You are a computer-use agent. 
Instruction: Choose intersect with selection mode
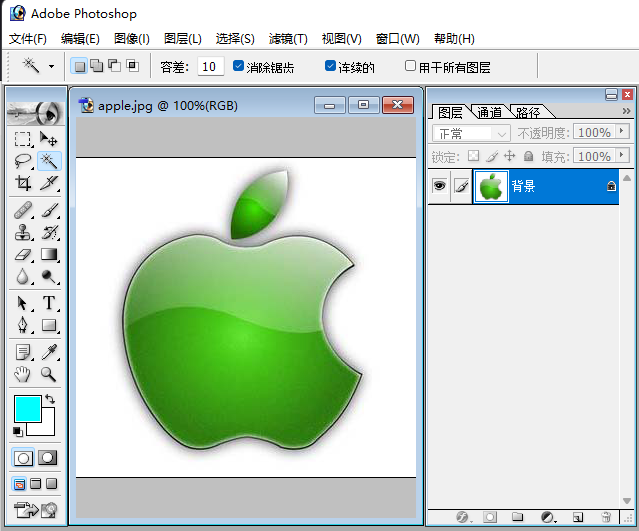132,66
